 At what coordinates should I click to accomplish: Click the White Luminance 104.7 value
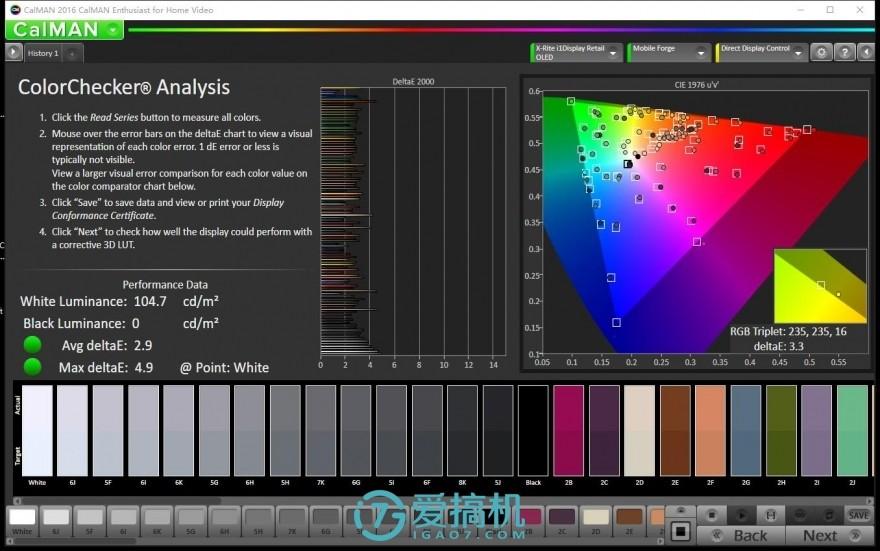click(x=150, y=301)
